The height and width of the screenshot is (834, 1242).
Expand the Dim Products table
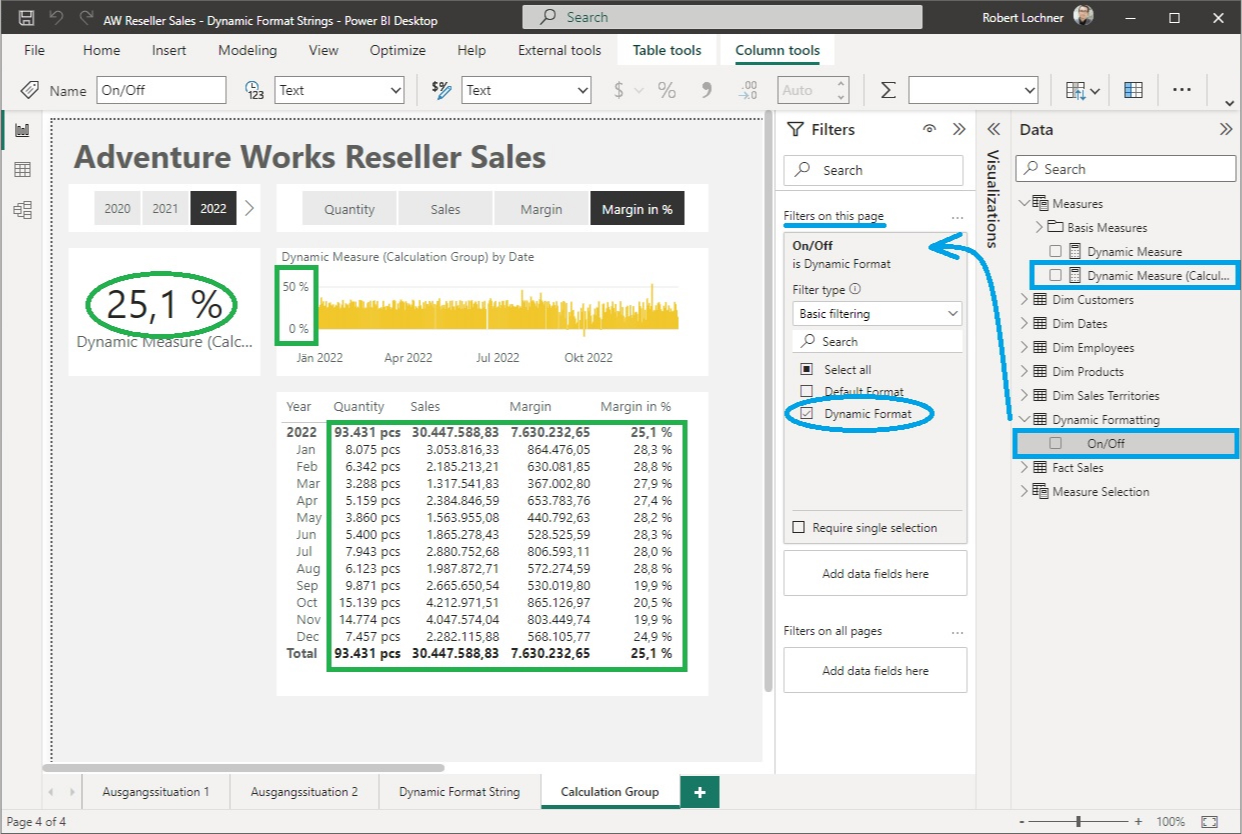1024,371
